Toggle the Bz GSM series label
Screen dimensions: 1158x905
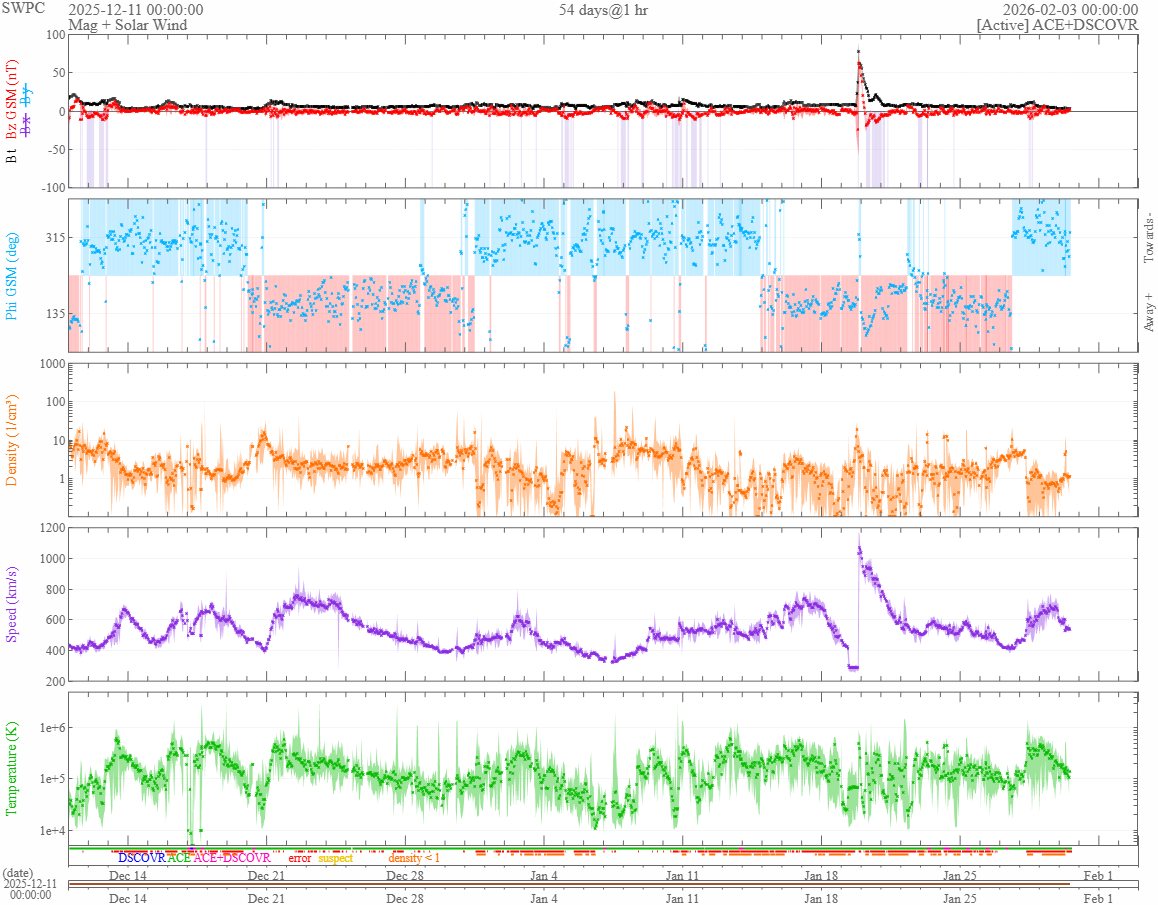(12, 102)
